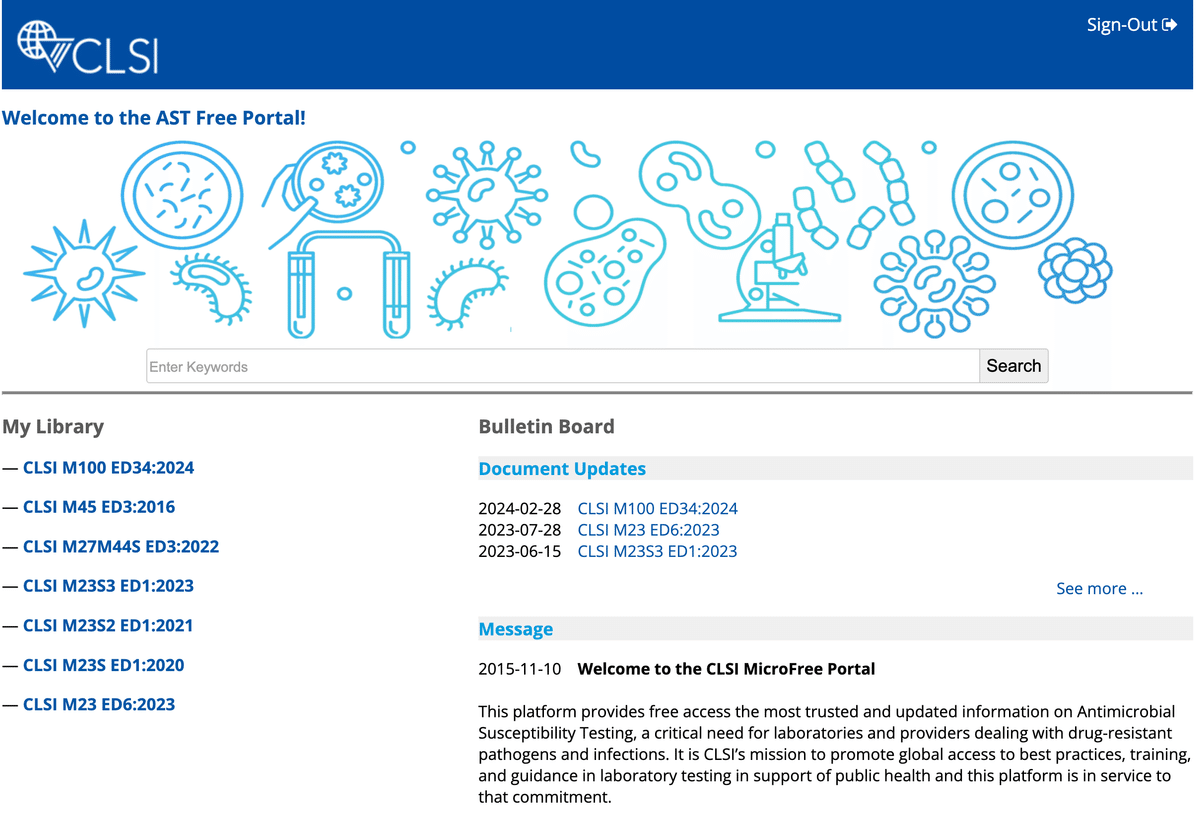Click the See more link under Document Updates

click(1099, 588)
